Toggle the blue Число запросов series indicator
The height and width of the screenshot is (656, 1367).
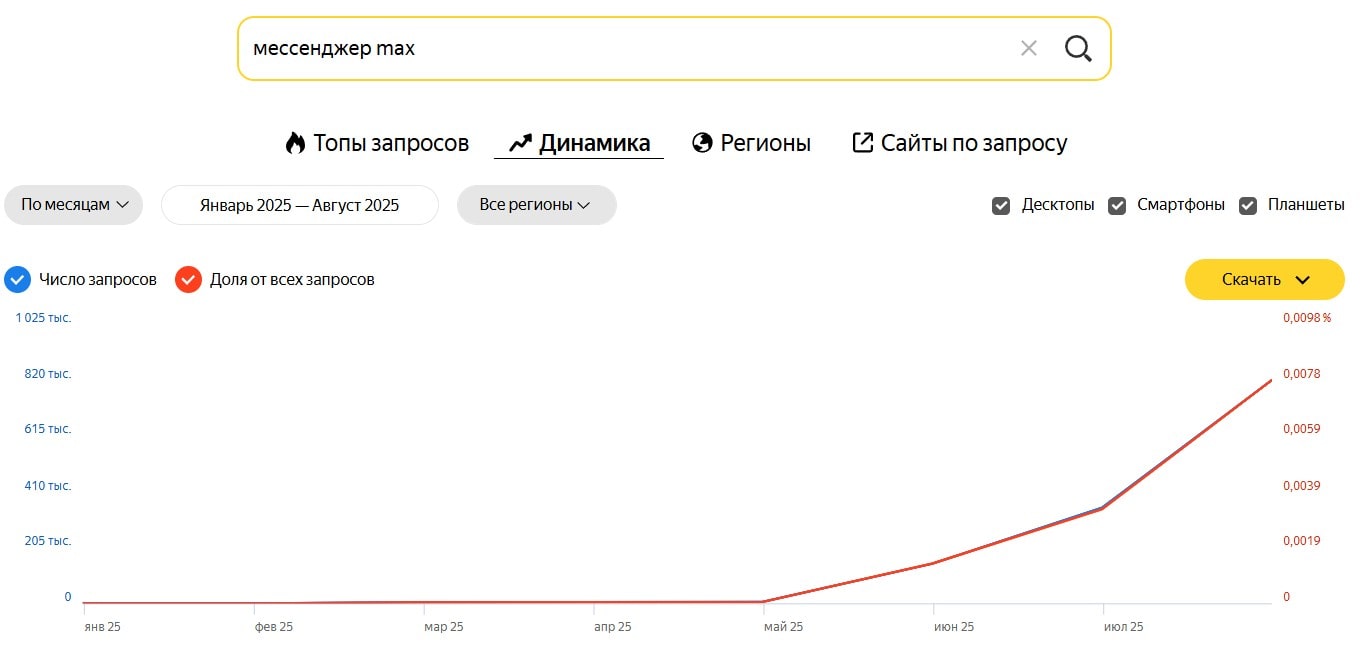[x=18, y=279]
